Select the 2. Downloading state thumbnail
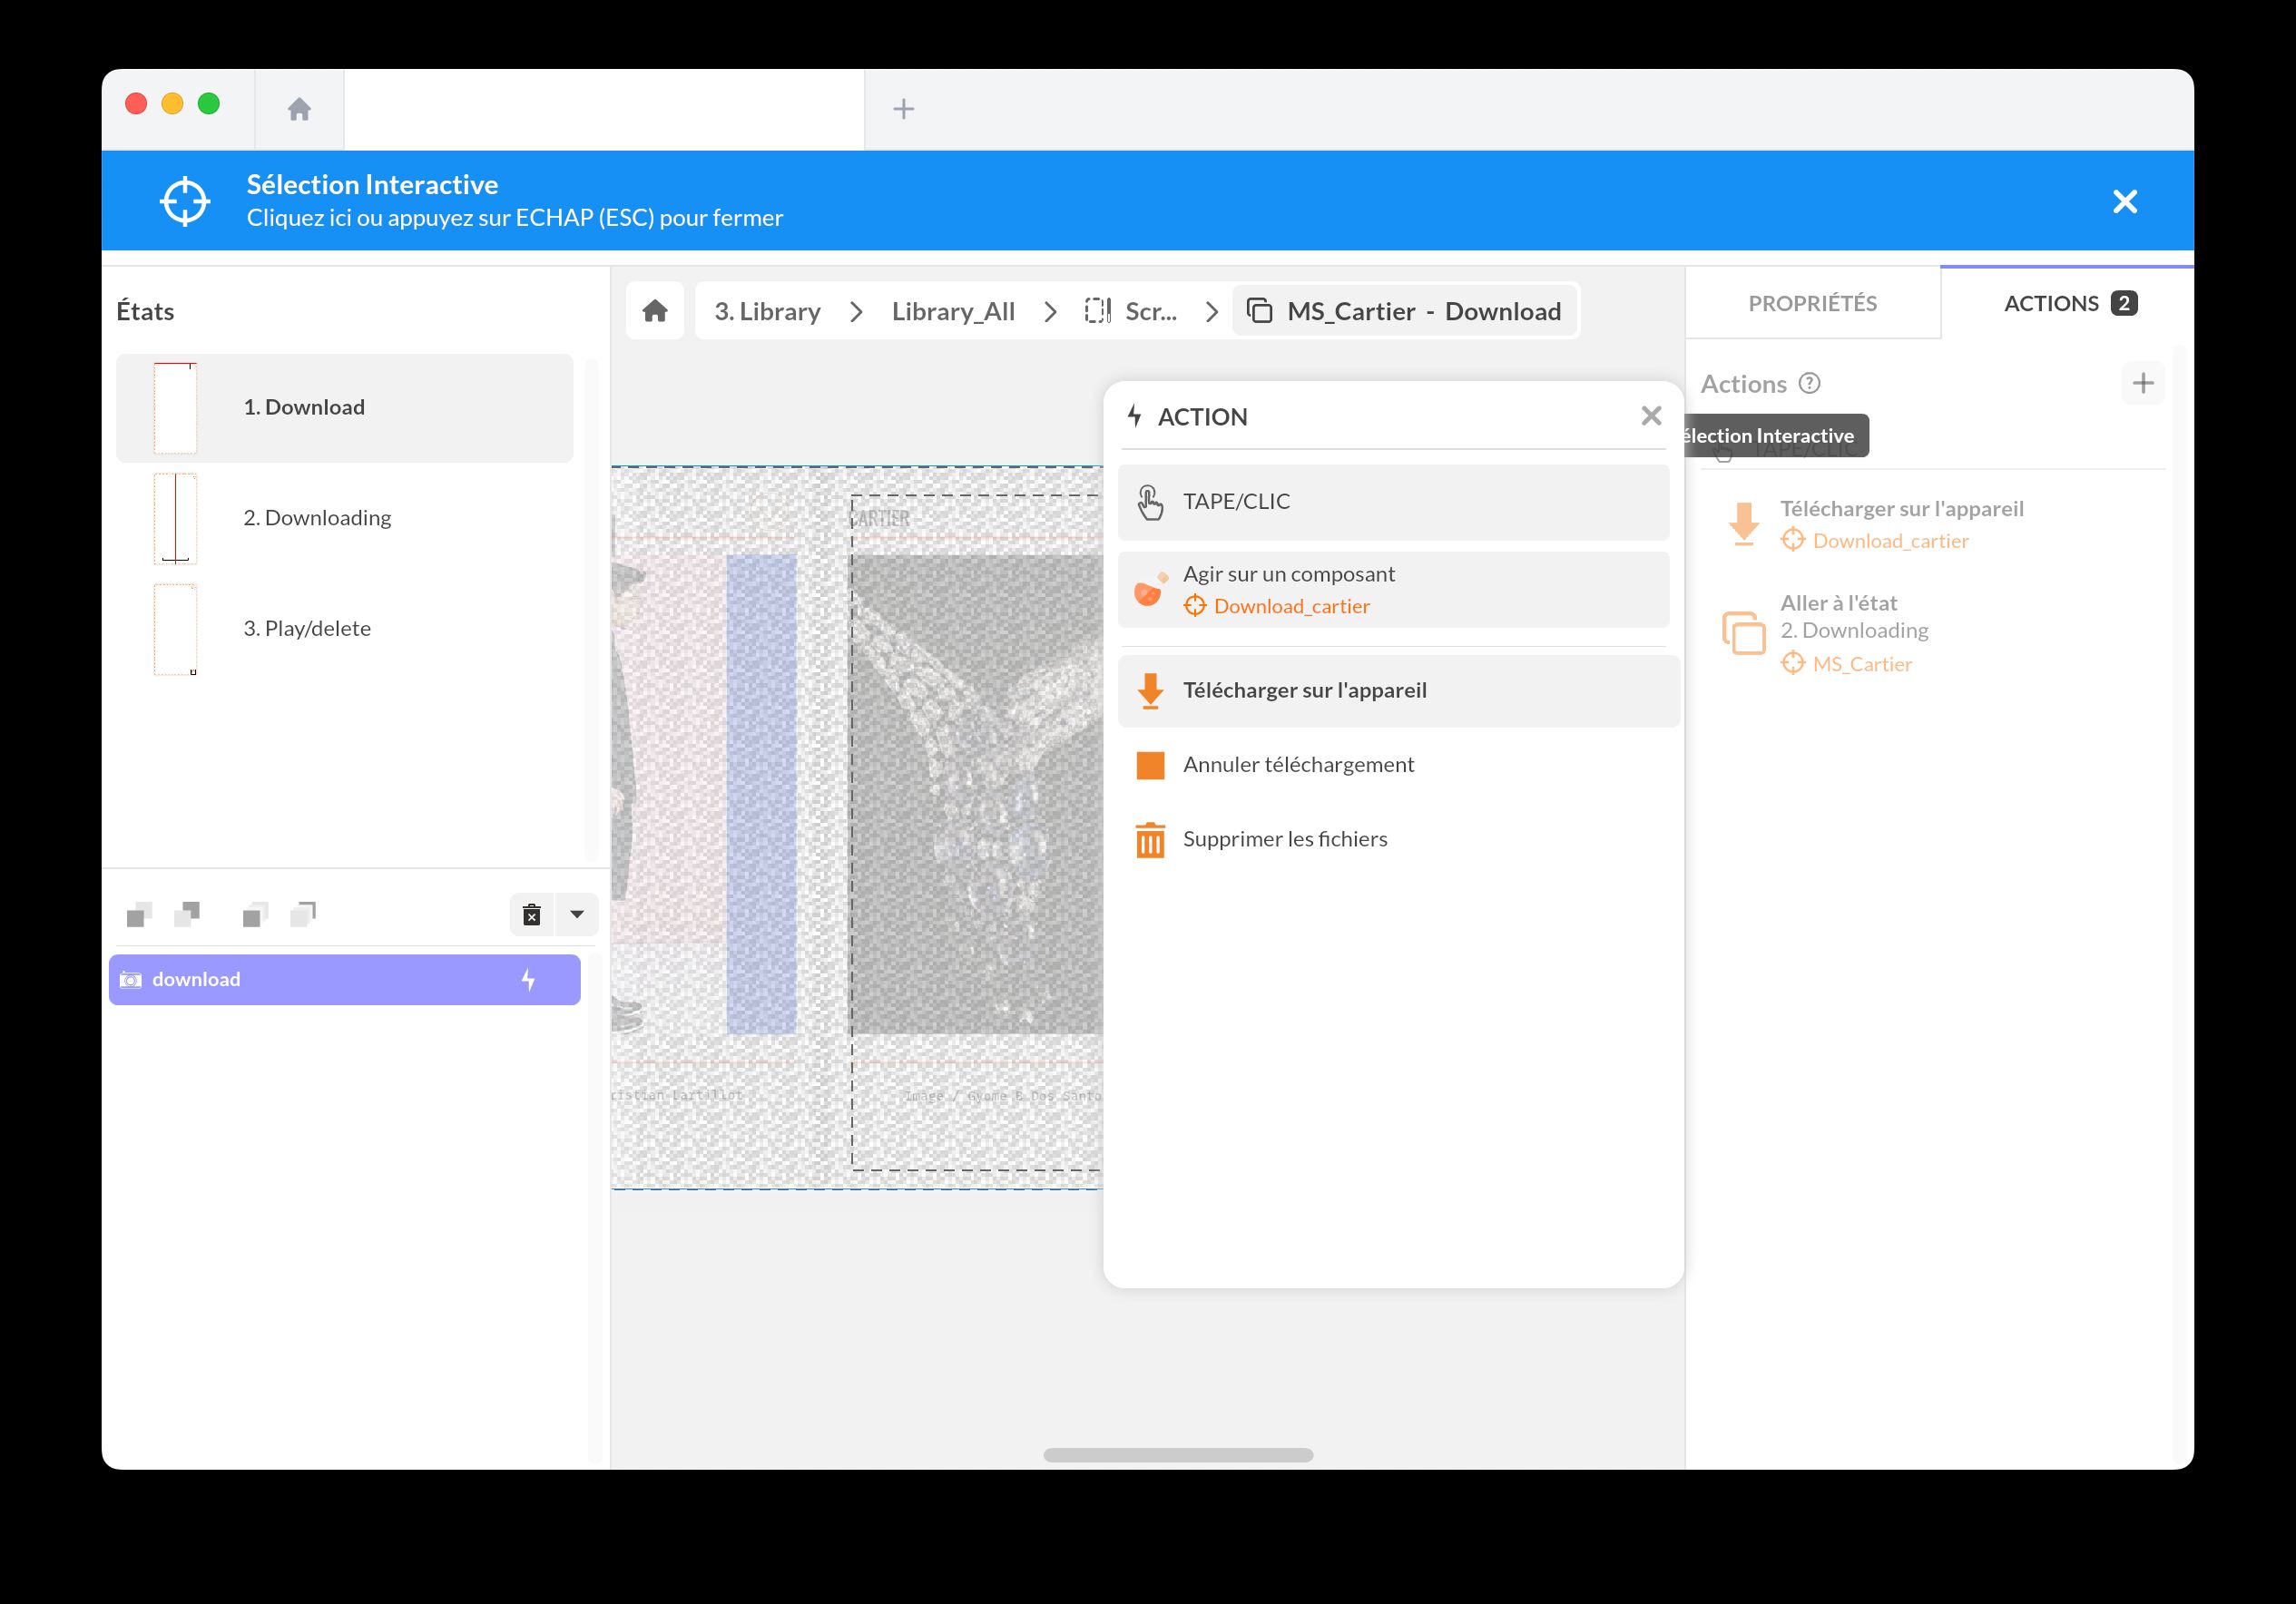The height and width of the screenshot is (1604, 2296). click(x=176, y=518)
